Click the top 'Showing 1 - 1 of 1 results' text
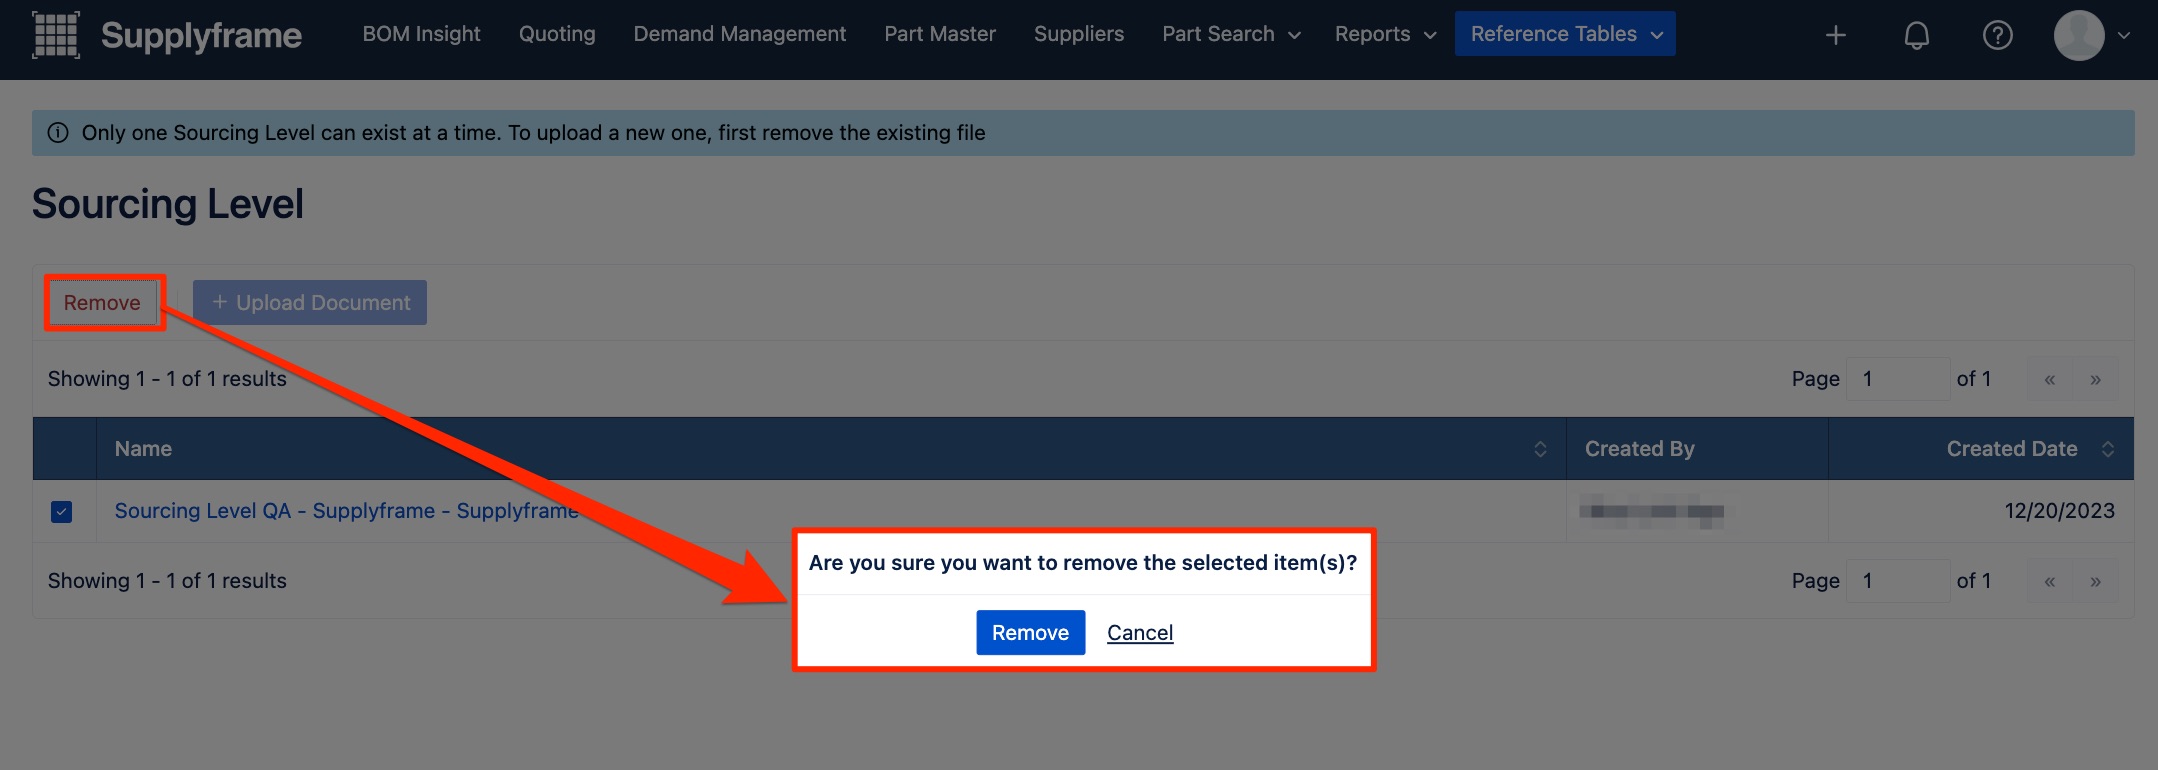The height and width of the screenshot is (770, 2158). click(167, 379)
